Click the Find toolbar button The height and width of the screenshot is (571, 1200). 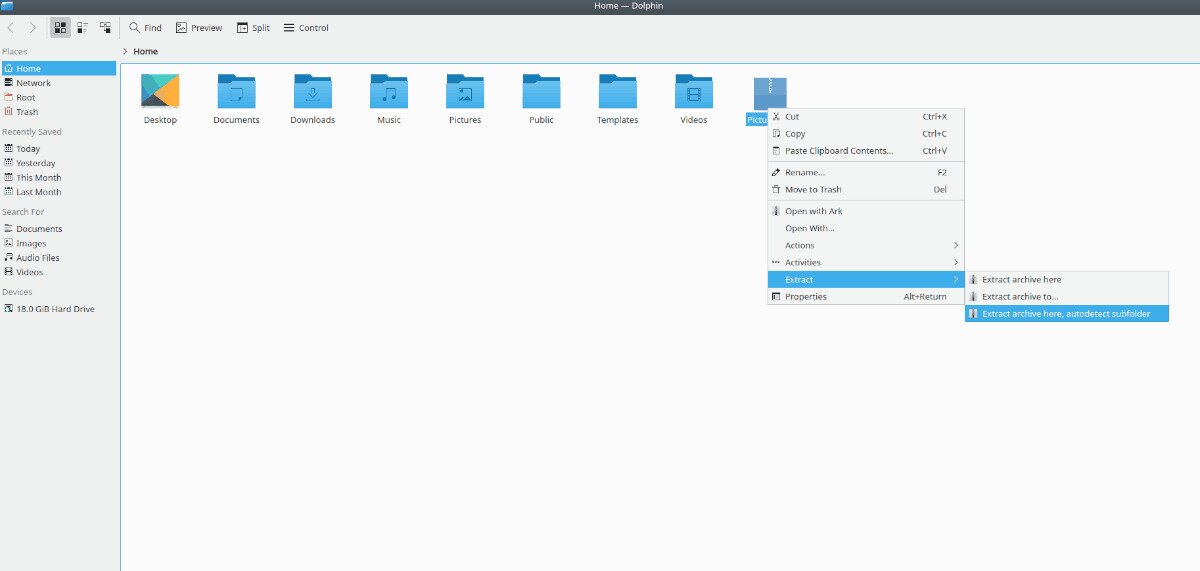pyautogui.click(x=145, y=28)
